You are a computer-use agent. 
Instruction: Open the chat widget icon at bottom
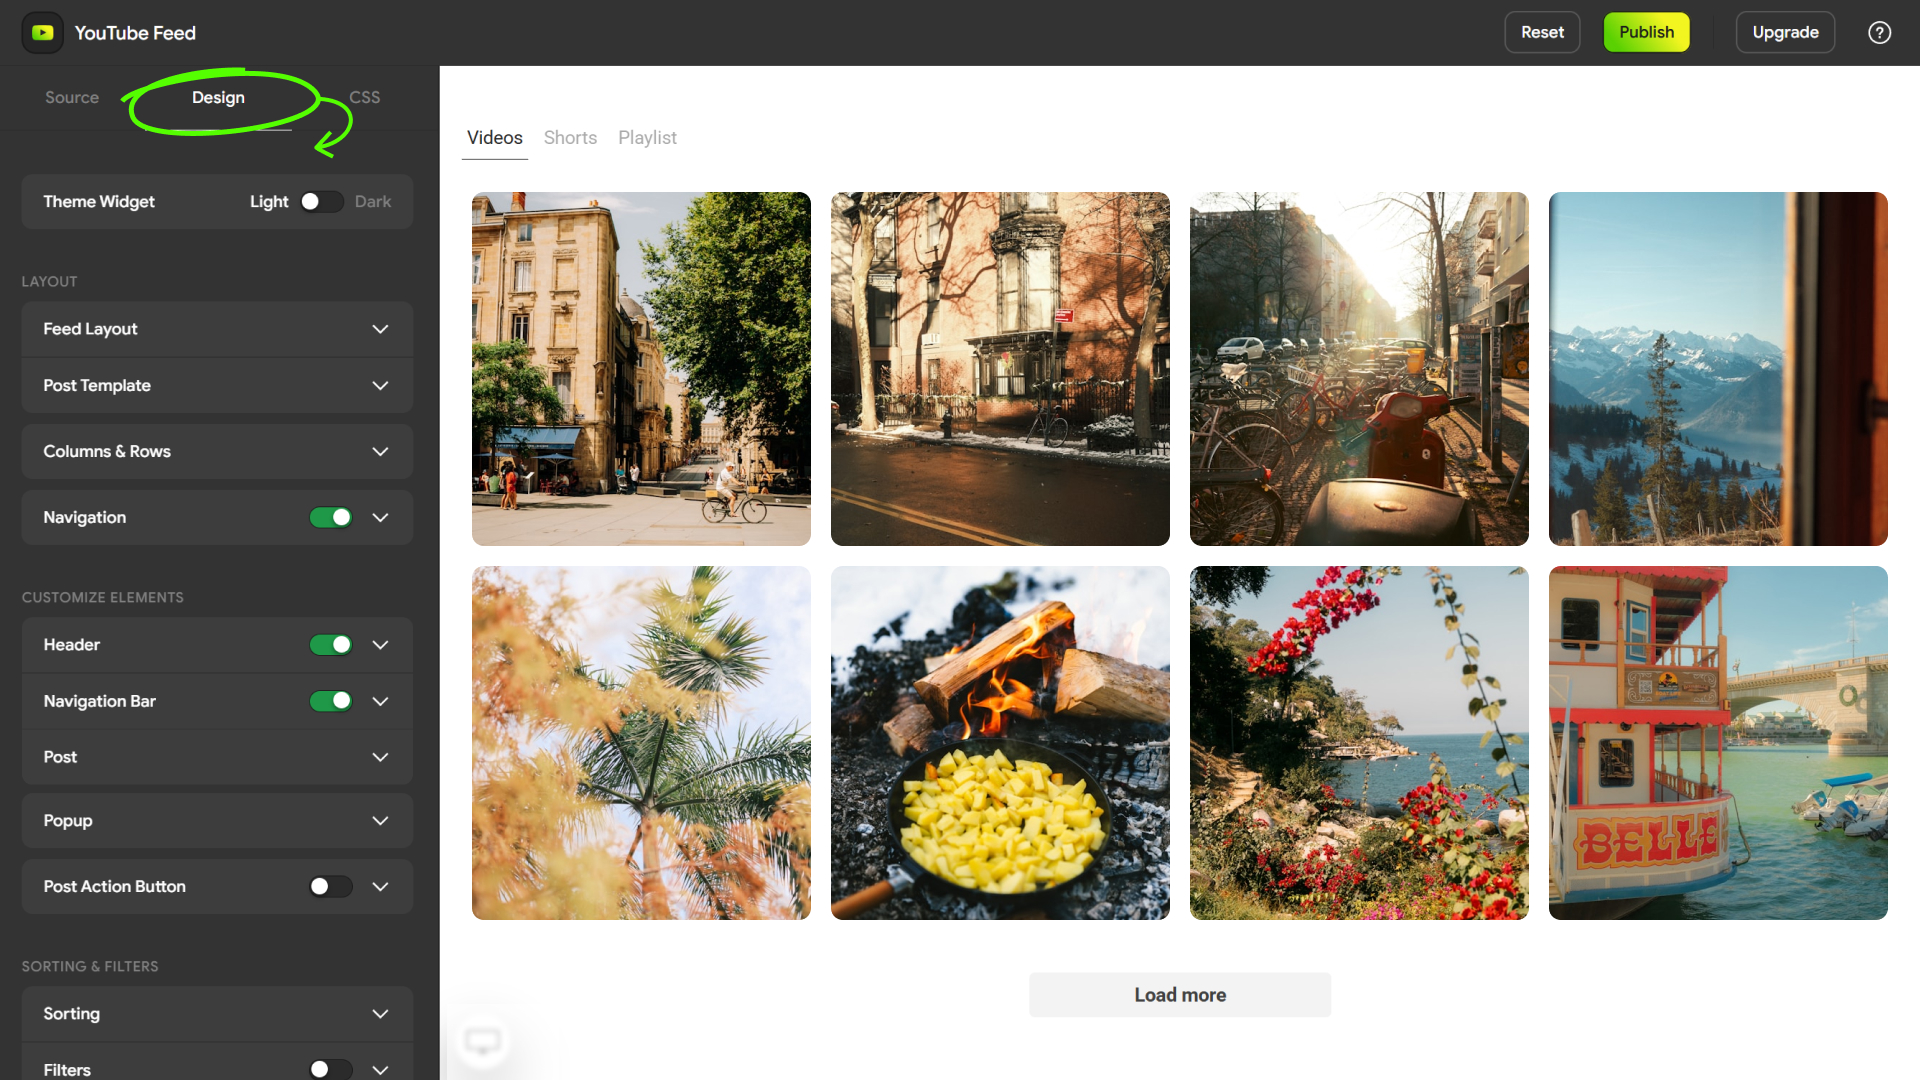pos(483,1042)
